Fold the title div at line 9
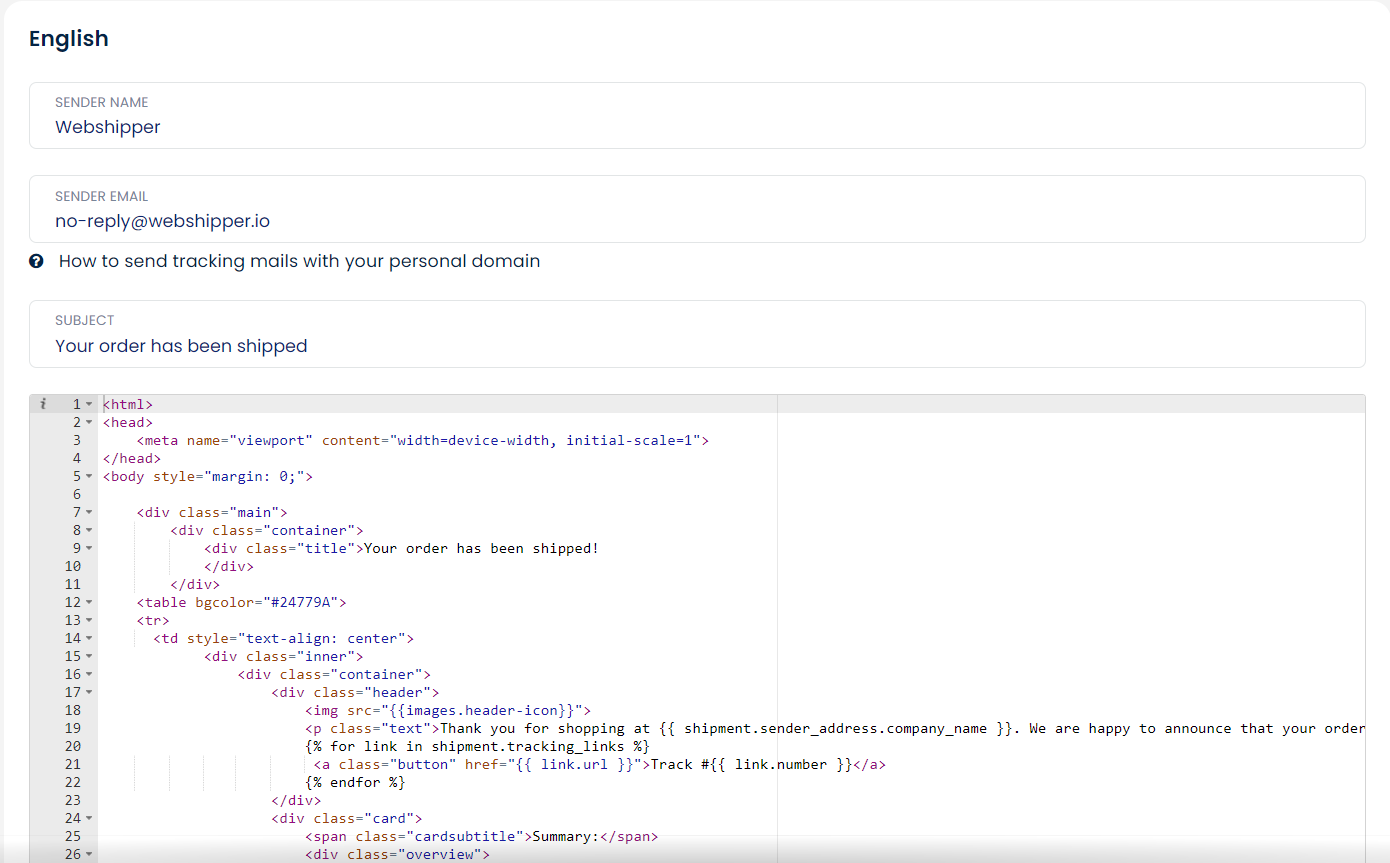This screenshot has width=1390, height=863. click(89, 548)
